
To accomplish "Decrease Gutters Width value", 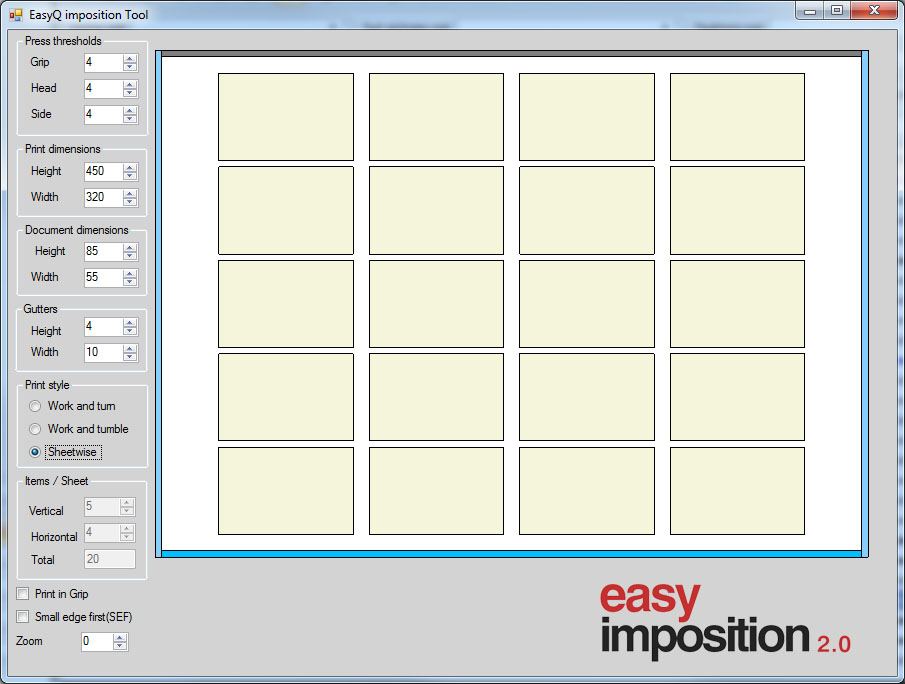I will [130, 357].
